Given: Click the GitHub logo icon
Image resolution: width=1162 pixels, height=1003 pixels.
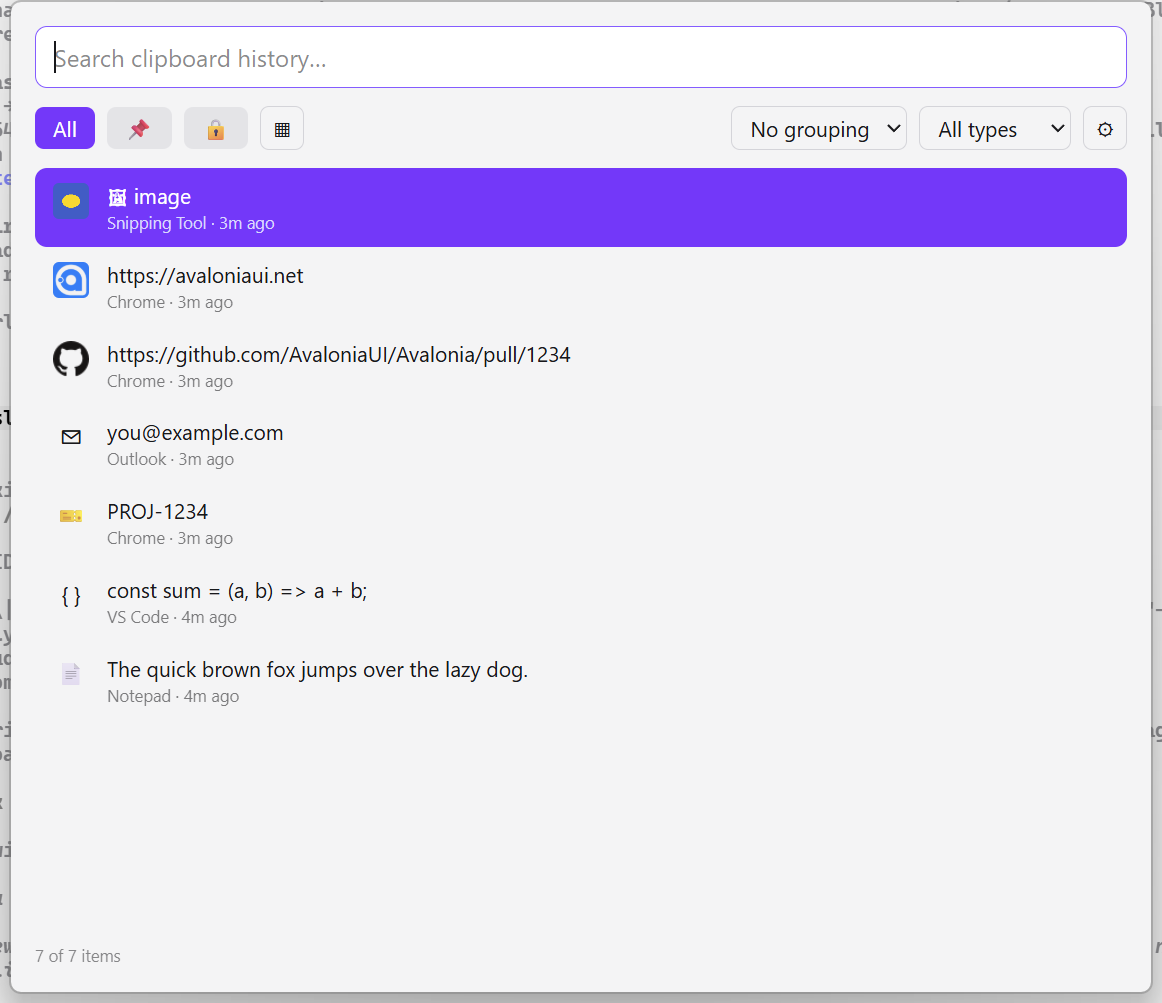Looking at the screenshot, I should (71, 359).
